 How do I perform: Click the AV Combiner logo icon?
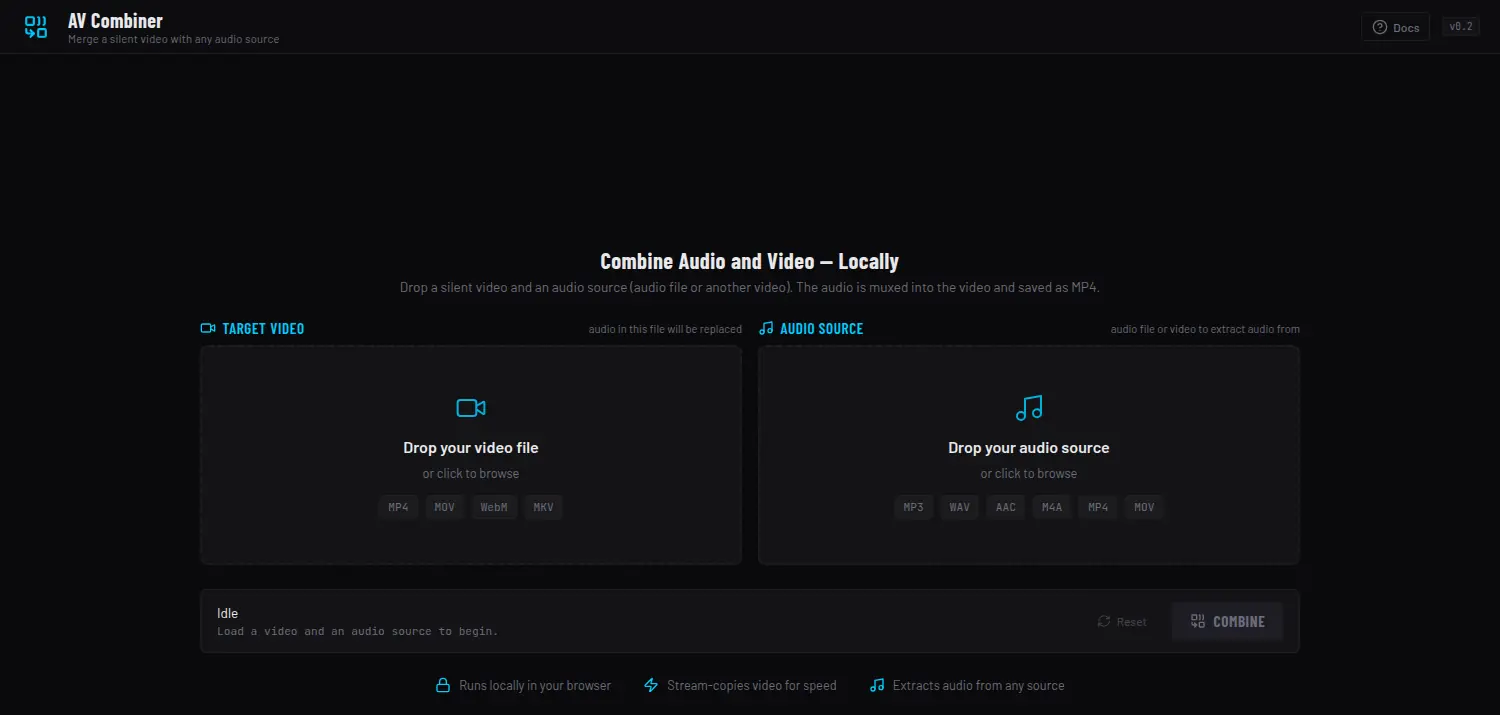coord(36,27)
